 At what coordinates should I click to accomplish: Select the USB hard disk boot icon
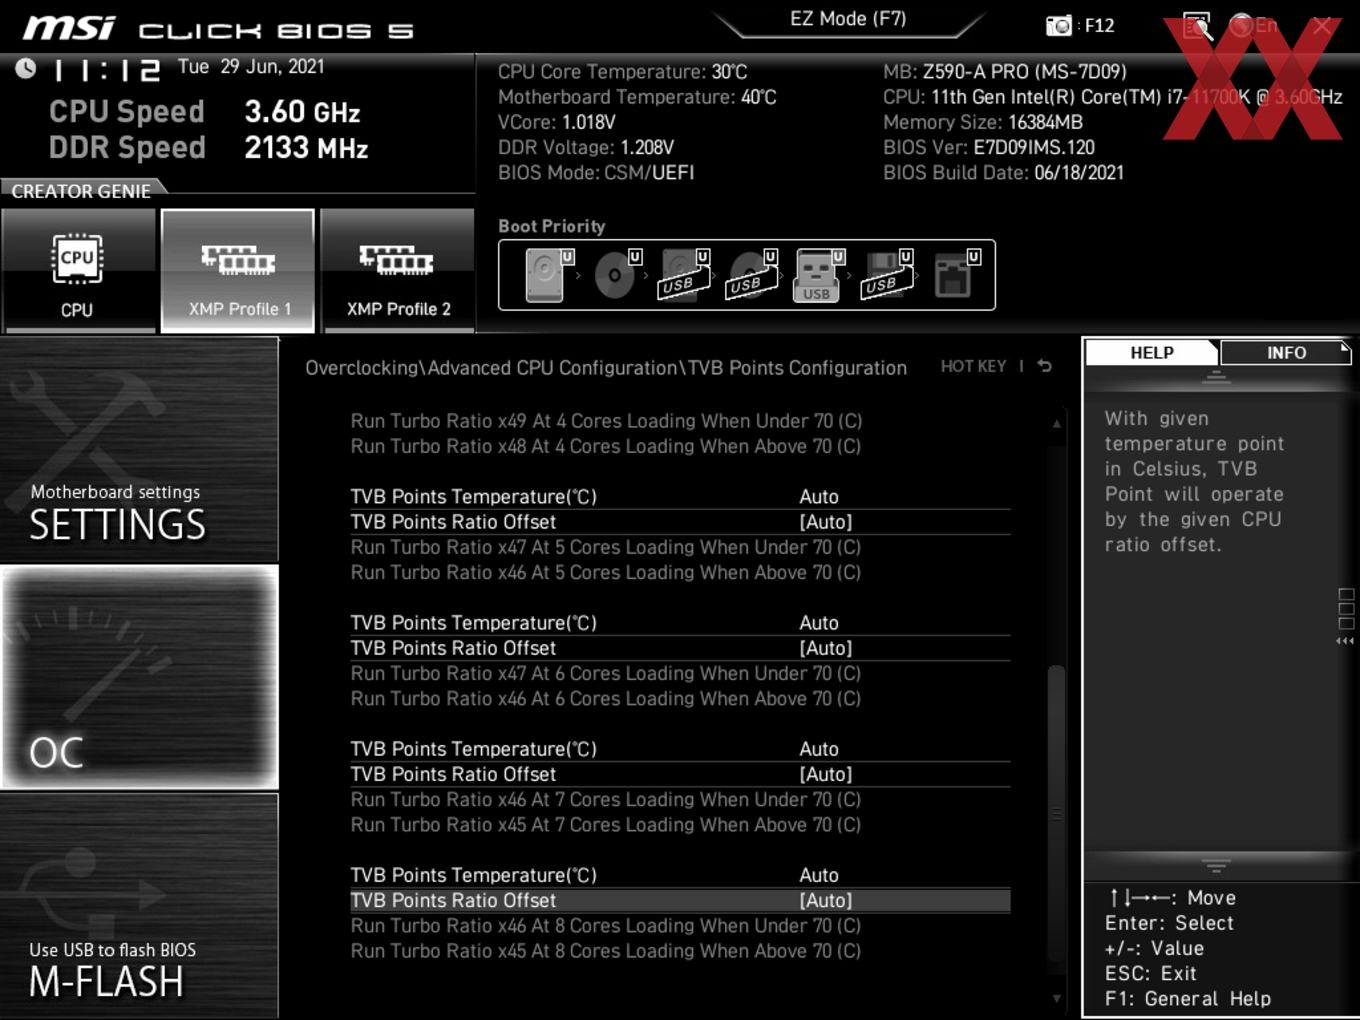683,275
